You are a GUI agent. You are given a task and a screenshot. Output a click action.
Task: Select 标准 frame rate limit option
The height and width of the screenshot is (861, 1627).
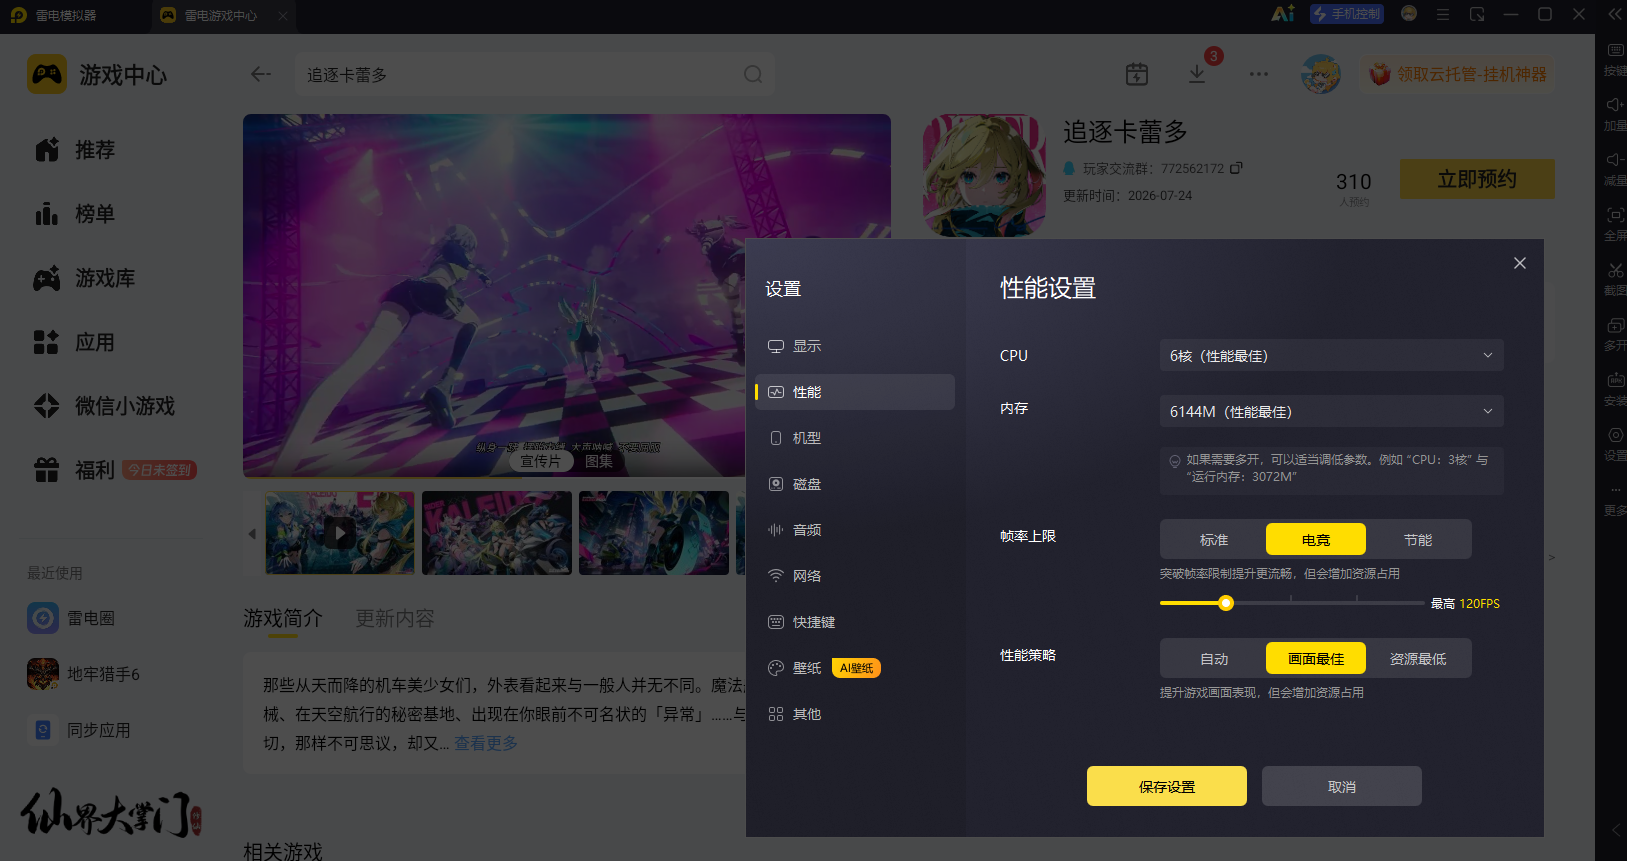click(1214, 539)
